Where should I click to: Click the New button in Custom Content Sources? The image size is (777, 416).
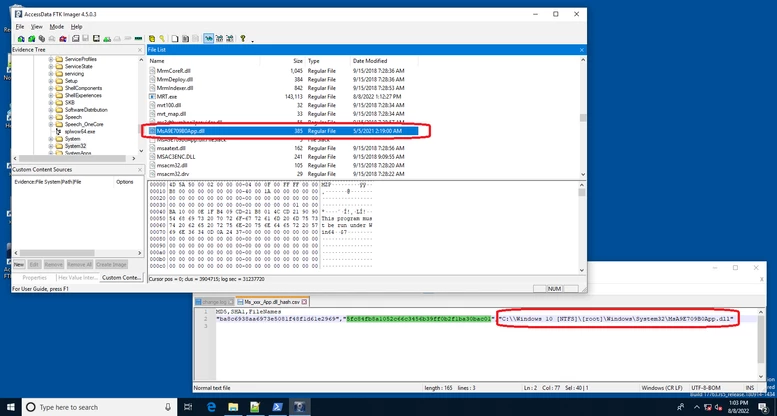coord(19,265)
